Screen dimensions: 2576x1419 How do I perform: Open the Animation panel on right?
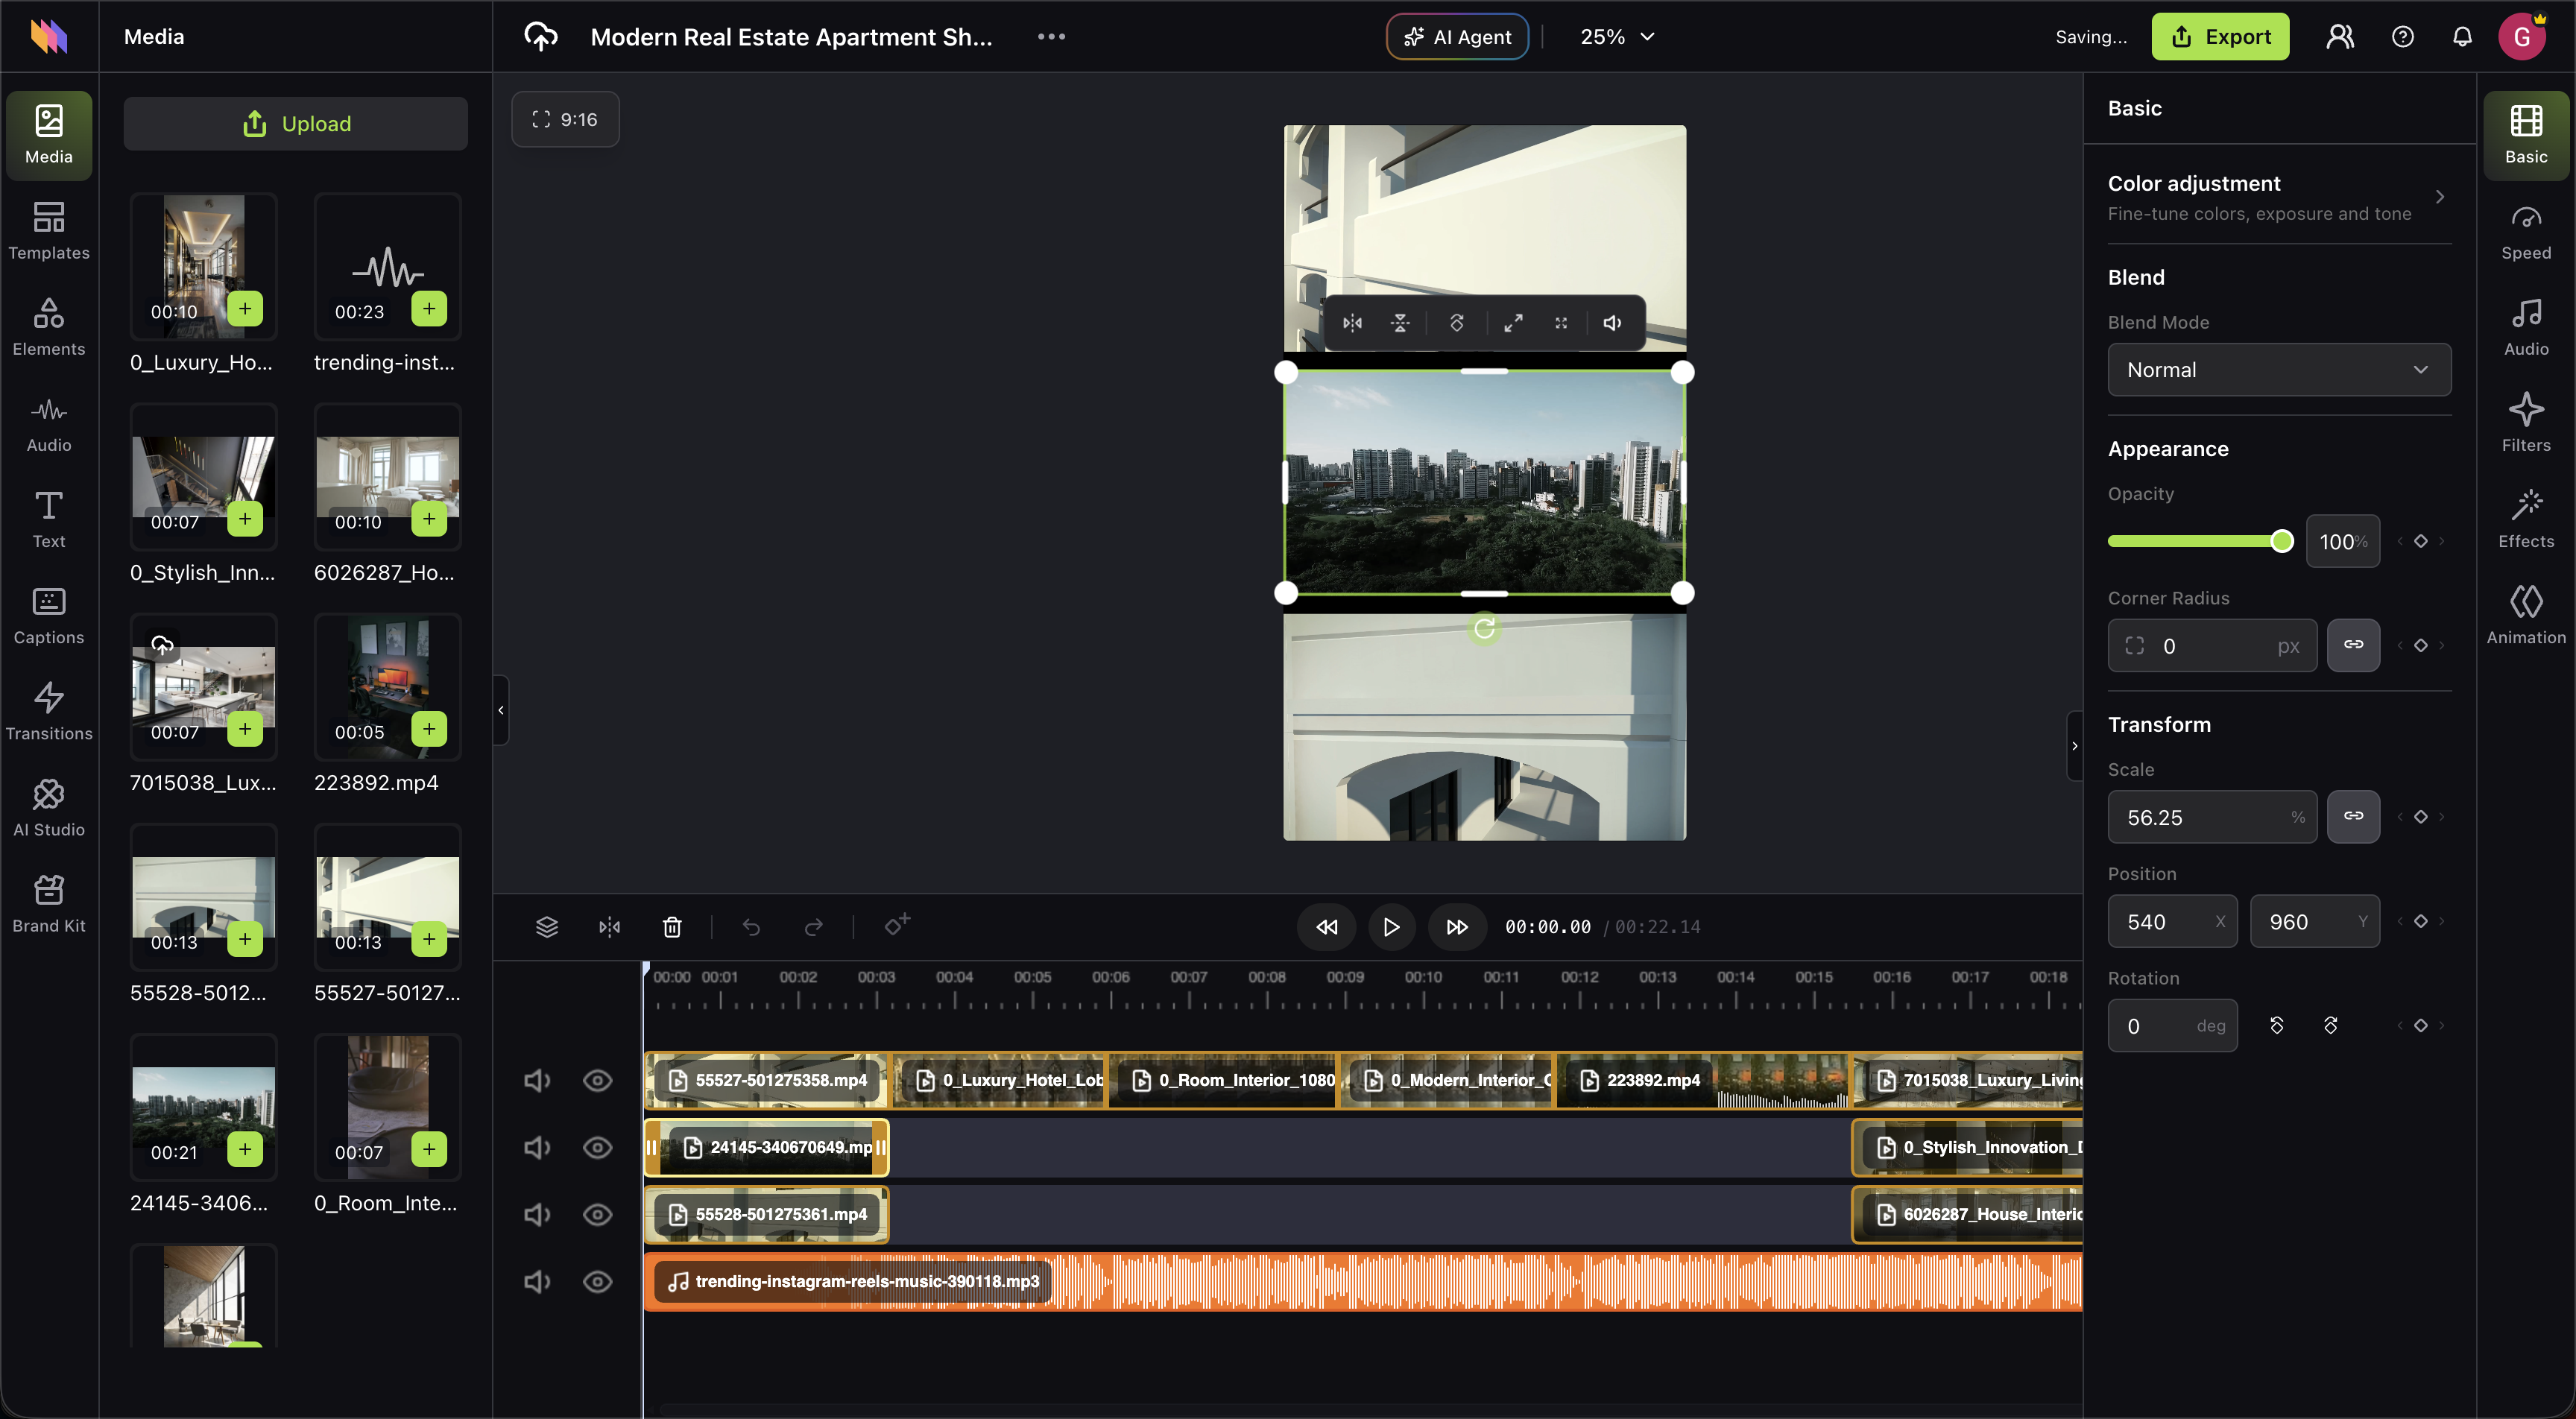point(2525,614)
